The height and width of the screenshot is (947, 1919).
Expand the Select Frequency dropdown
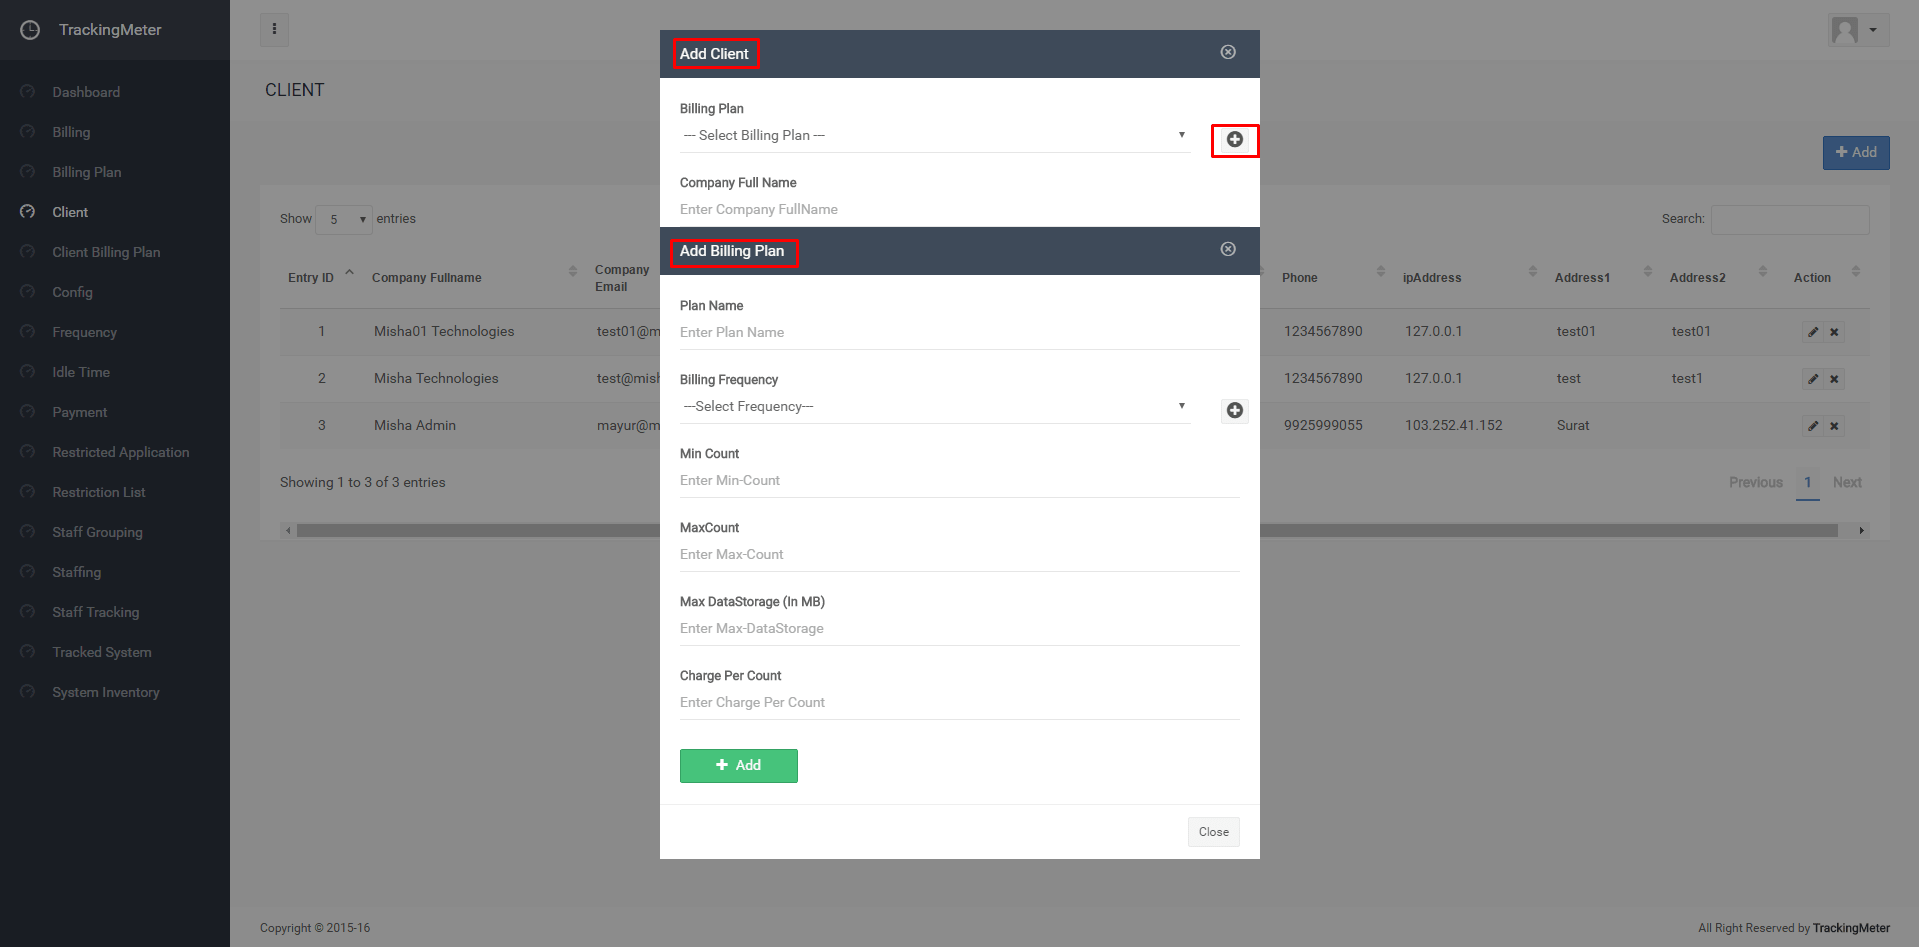pos(934,407)
